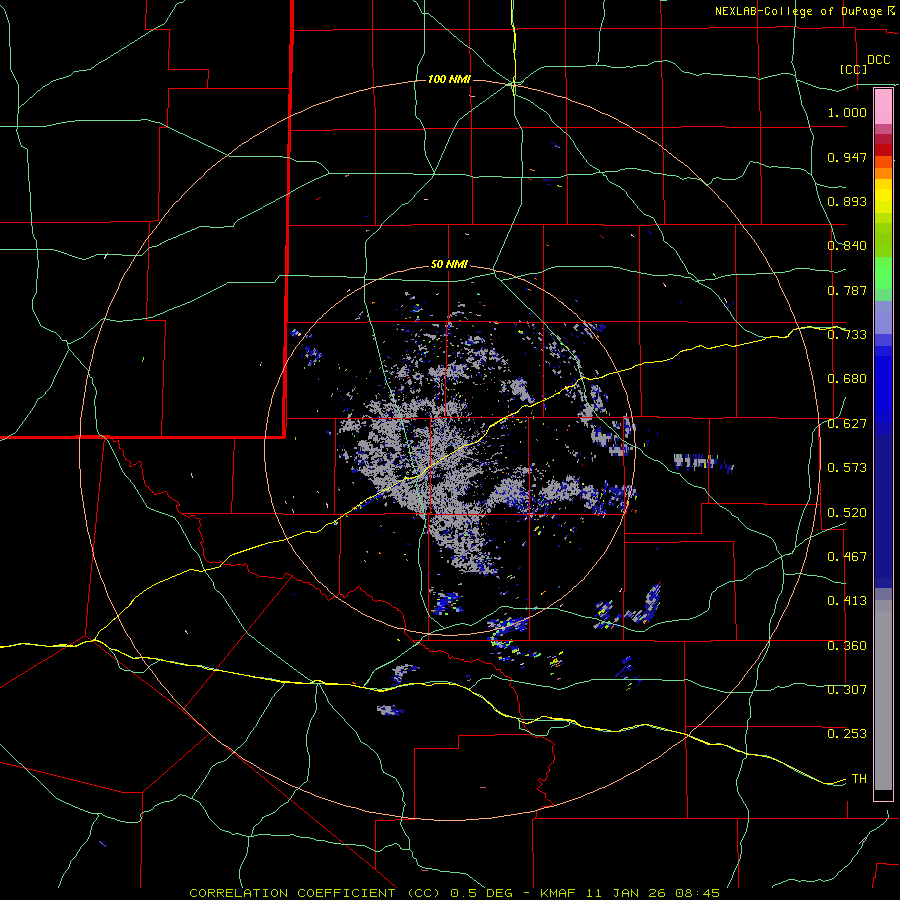Click the 50 NMI range ring label
The height and width of the screenshot is (900, 900).
click(x=449, y=265)
